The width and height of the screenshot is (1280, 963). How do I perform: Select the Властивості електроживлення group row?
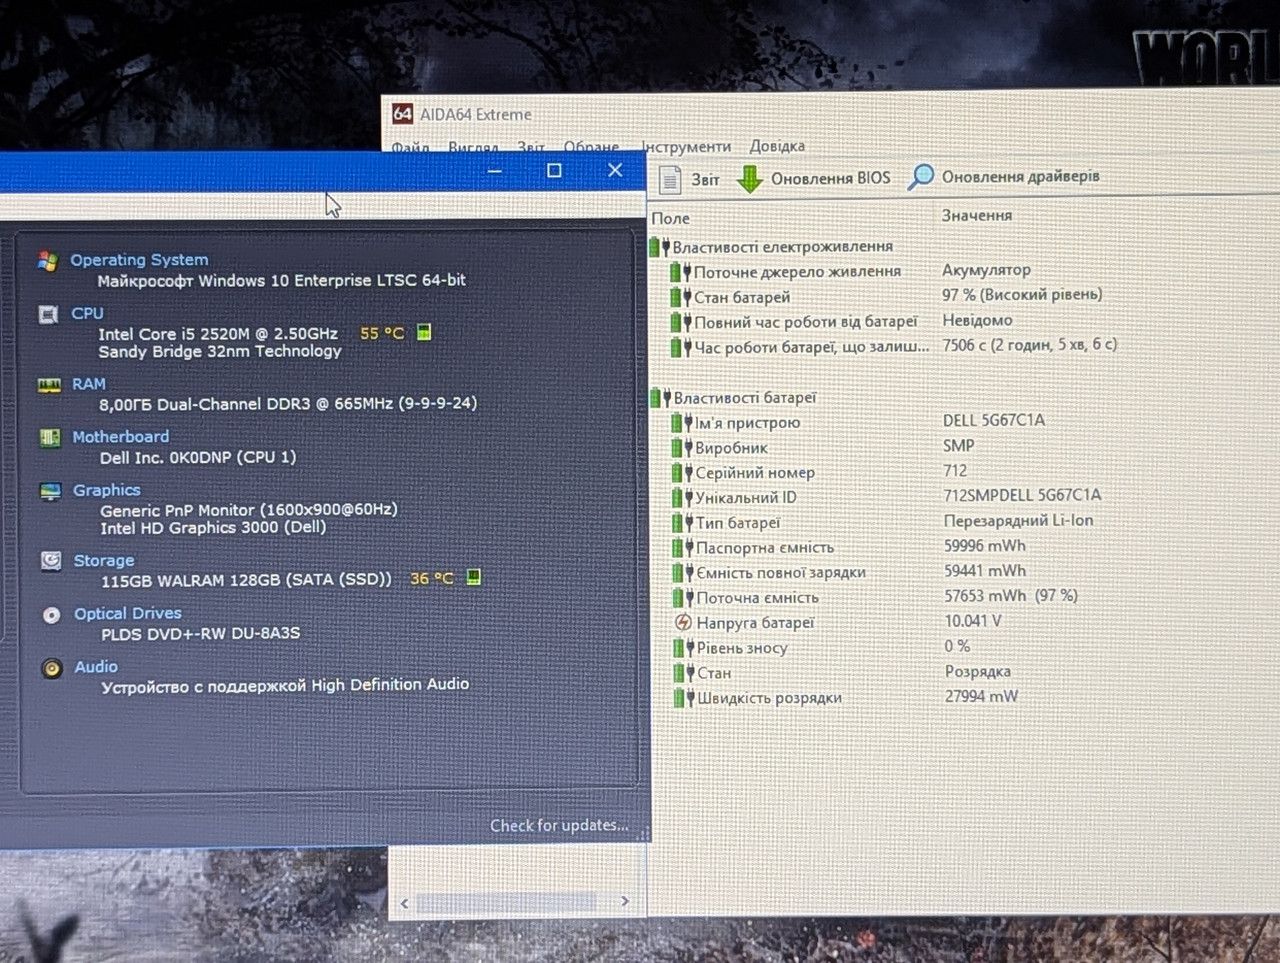[x=771, y=246]
